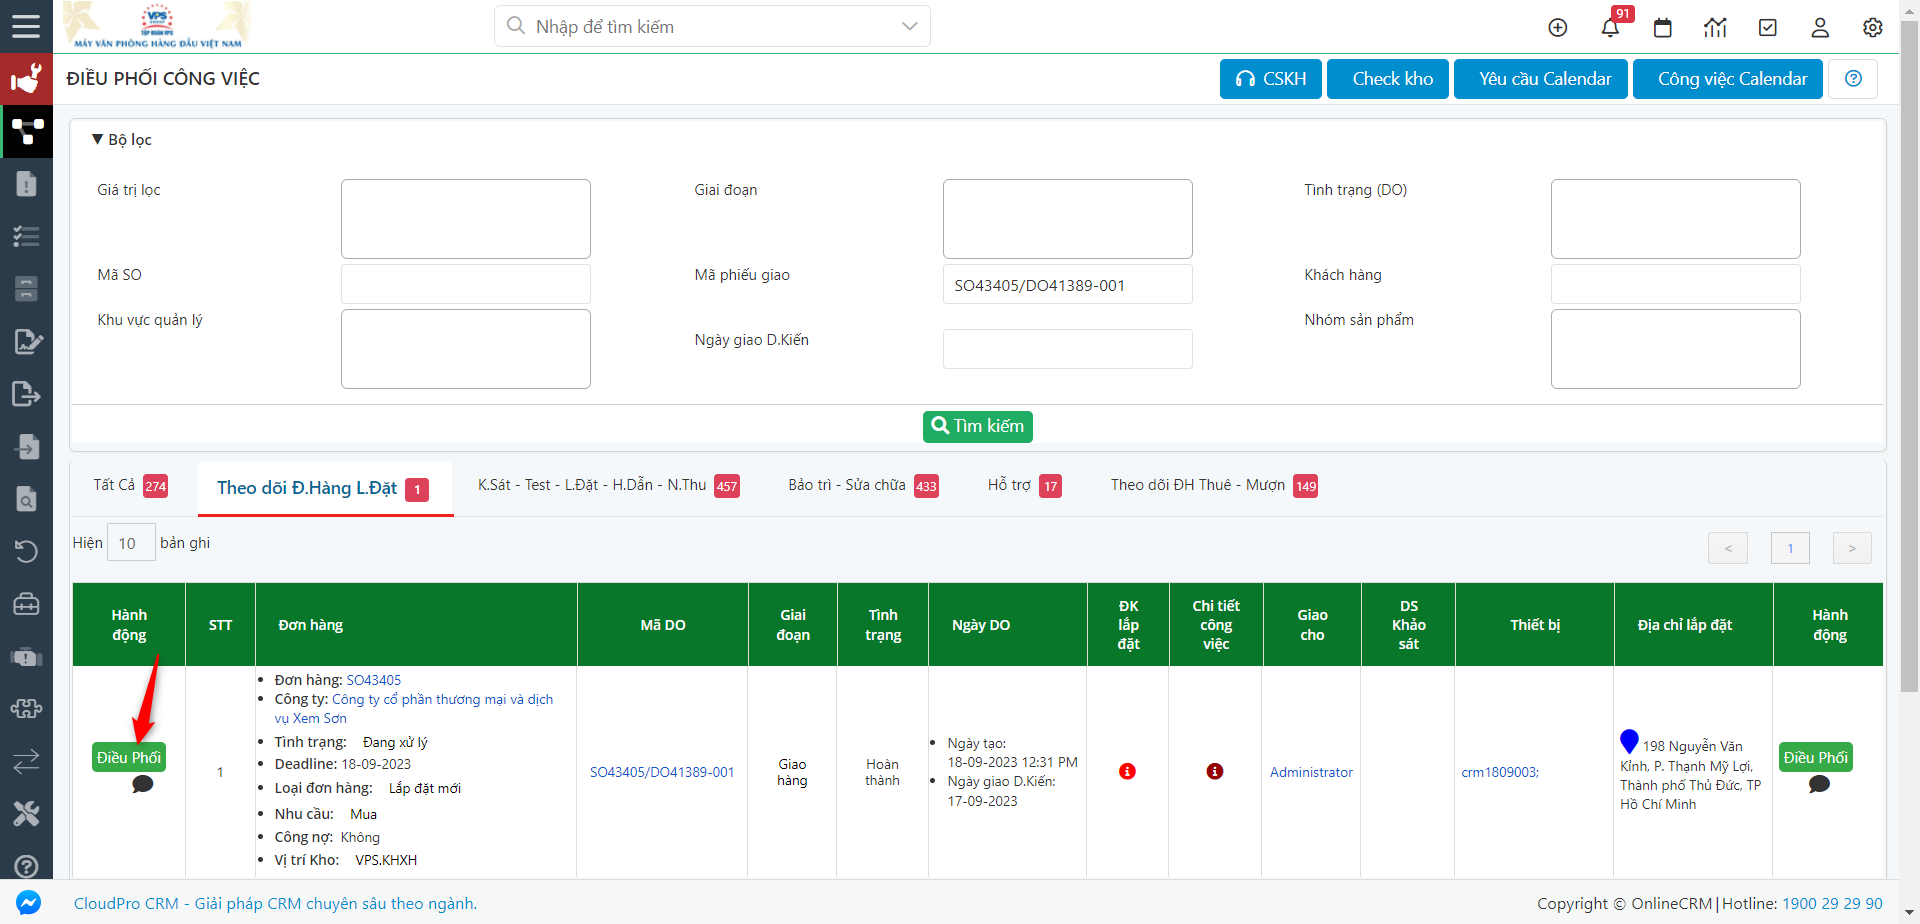Open the document alert sidebar icon

tap(26, 184)
